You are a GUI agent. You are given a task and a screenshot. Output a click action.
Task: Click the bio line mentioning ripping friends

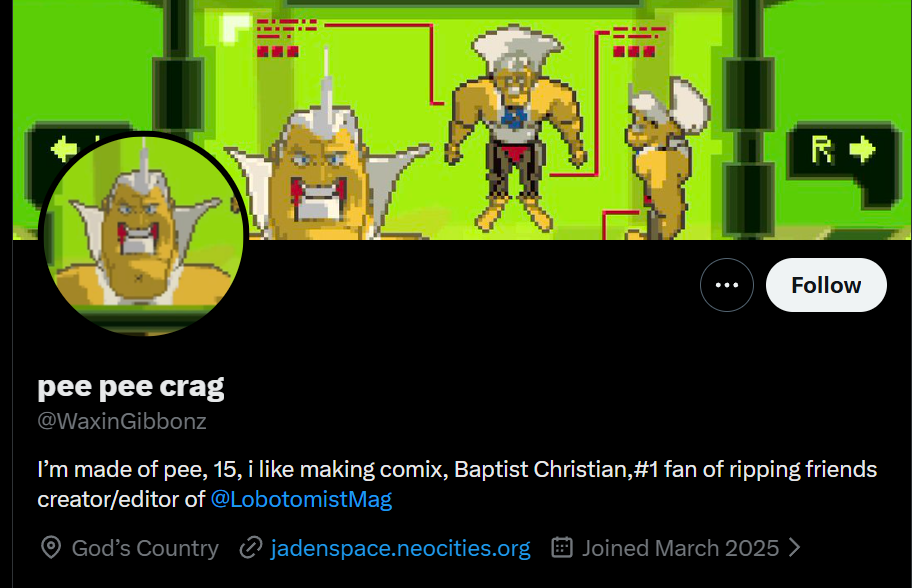[457, 469]
